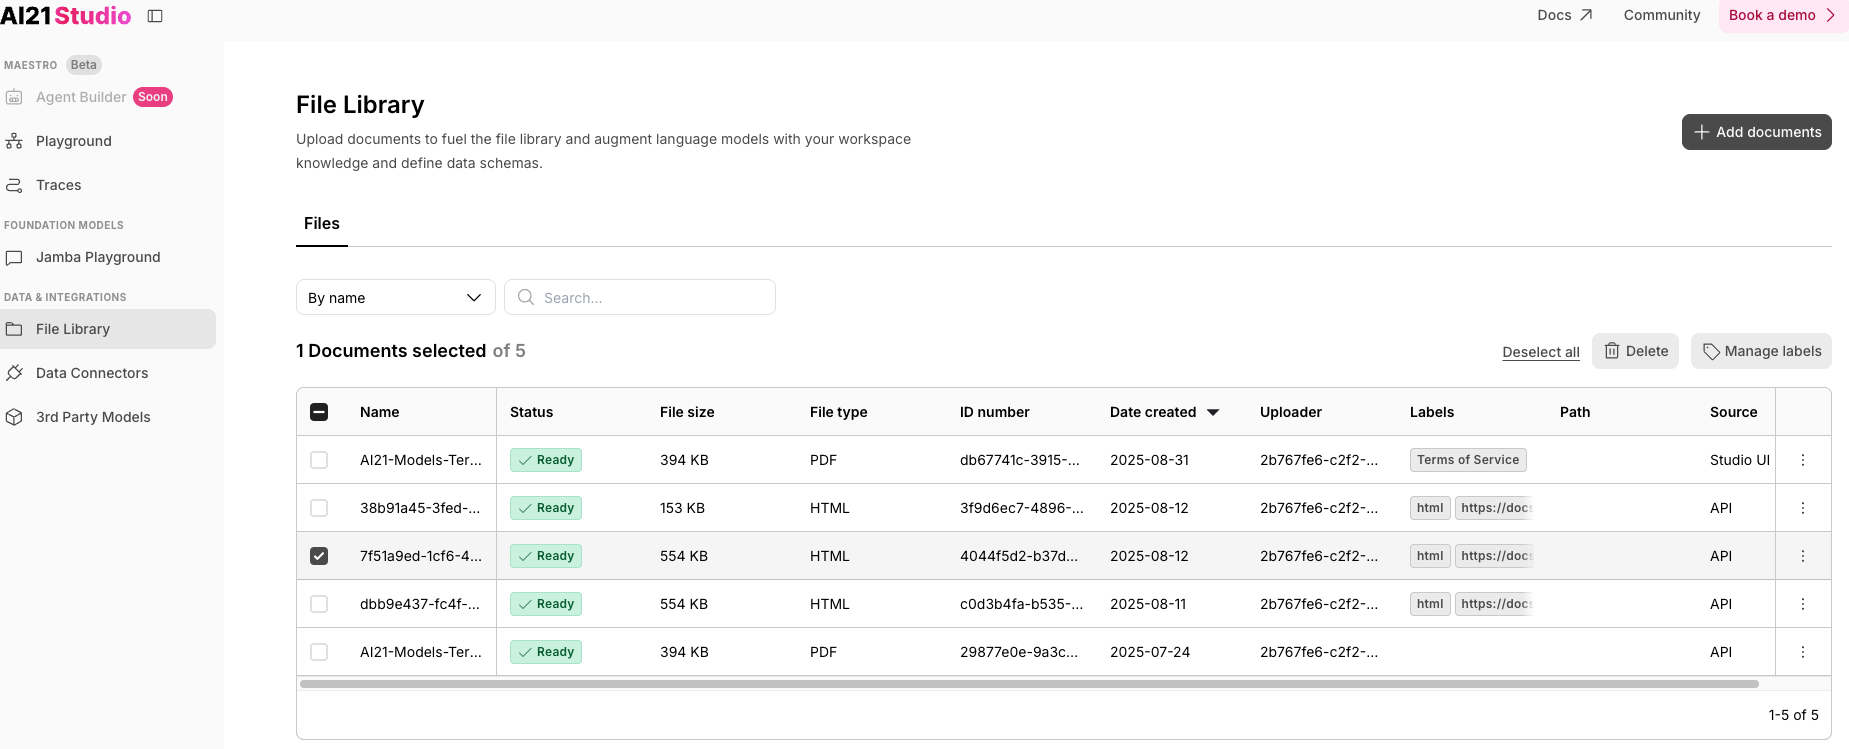
Task: Open row menu for PDF dated 2025-07-24
Action: (1803, 652)
